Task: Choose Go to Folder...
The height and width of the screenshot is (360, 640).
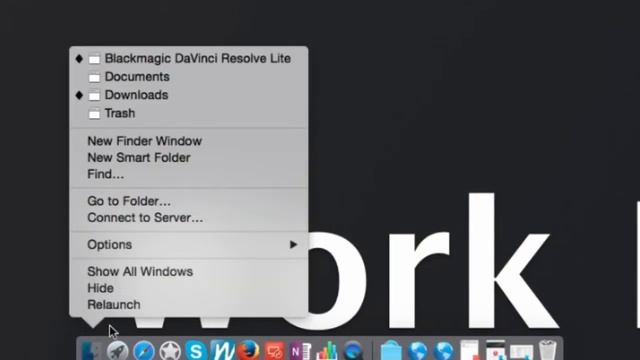Action: click(189, 201)
